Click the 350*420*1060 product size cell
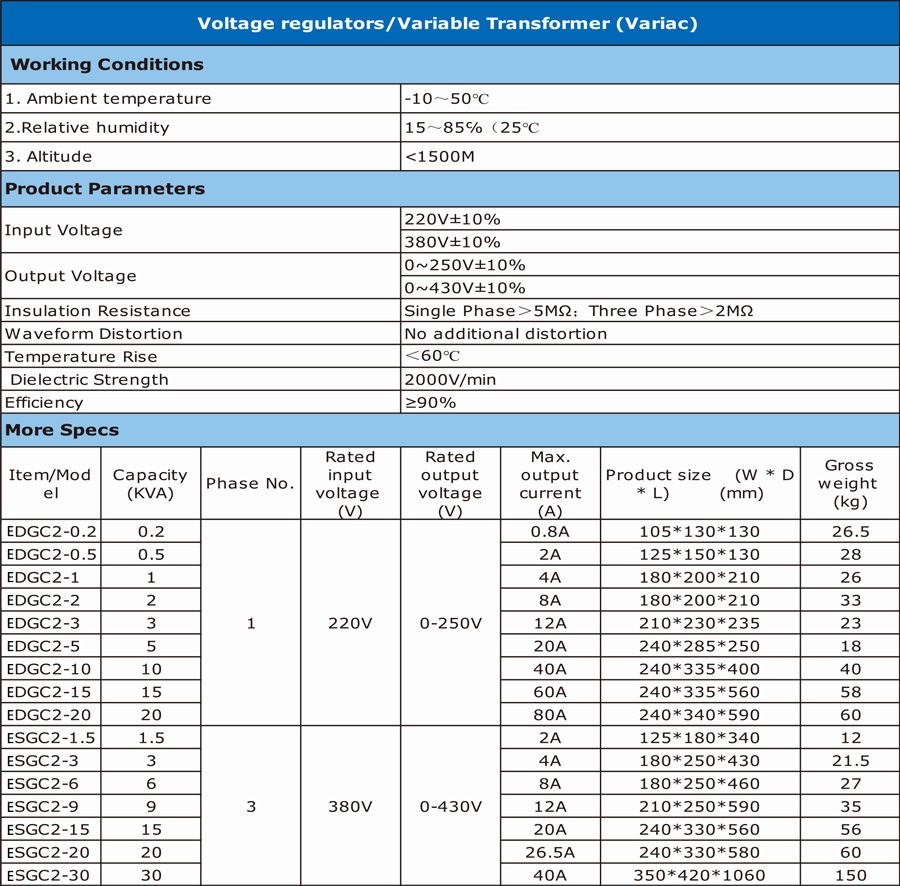 click(x=700, y=875)
